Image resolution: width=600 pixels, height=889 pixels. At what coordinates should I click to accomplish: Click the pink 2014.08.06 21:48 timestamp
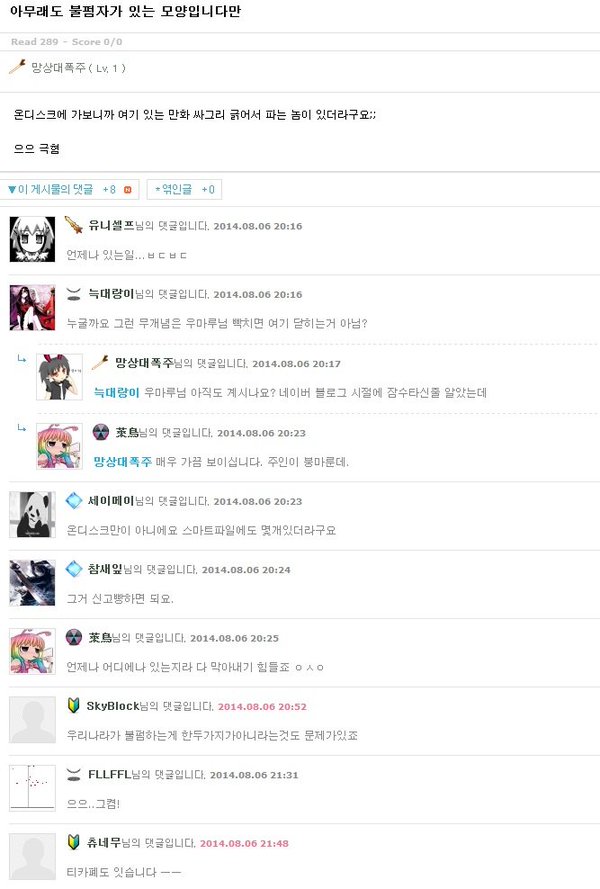(x=244, y=843)
